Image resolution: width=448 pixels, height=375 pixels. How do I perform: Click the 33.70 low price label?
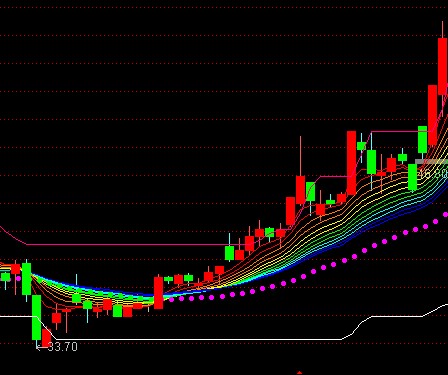63,347
